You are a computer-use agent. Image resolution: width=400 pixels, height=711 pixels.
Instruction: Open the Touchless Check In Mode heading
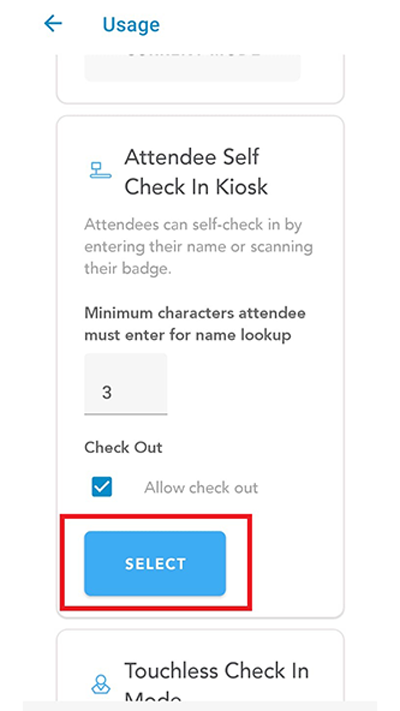tap(216, 682)
